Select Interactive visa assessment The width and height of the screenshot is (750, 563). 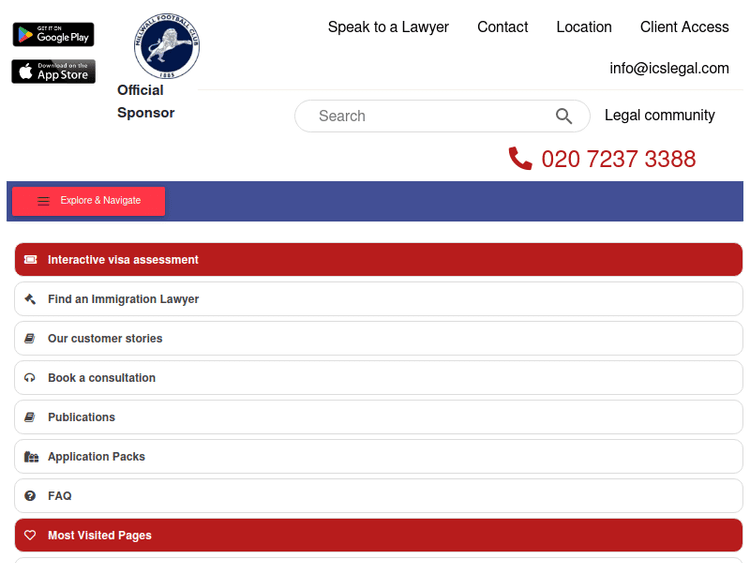click(x=378, y=259)
